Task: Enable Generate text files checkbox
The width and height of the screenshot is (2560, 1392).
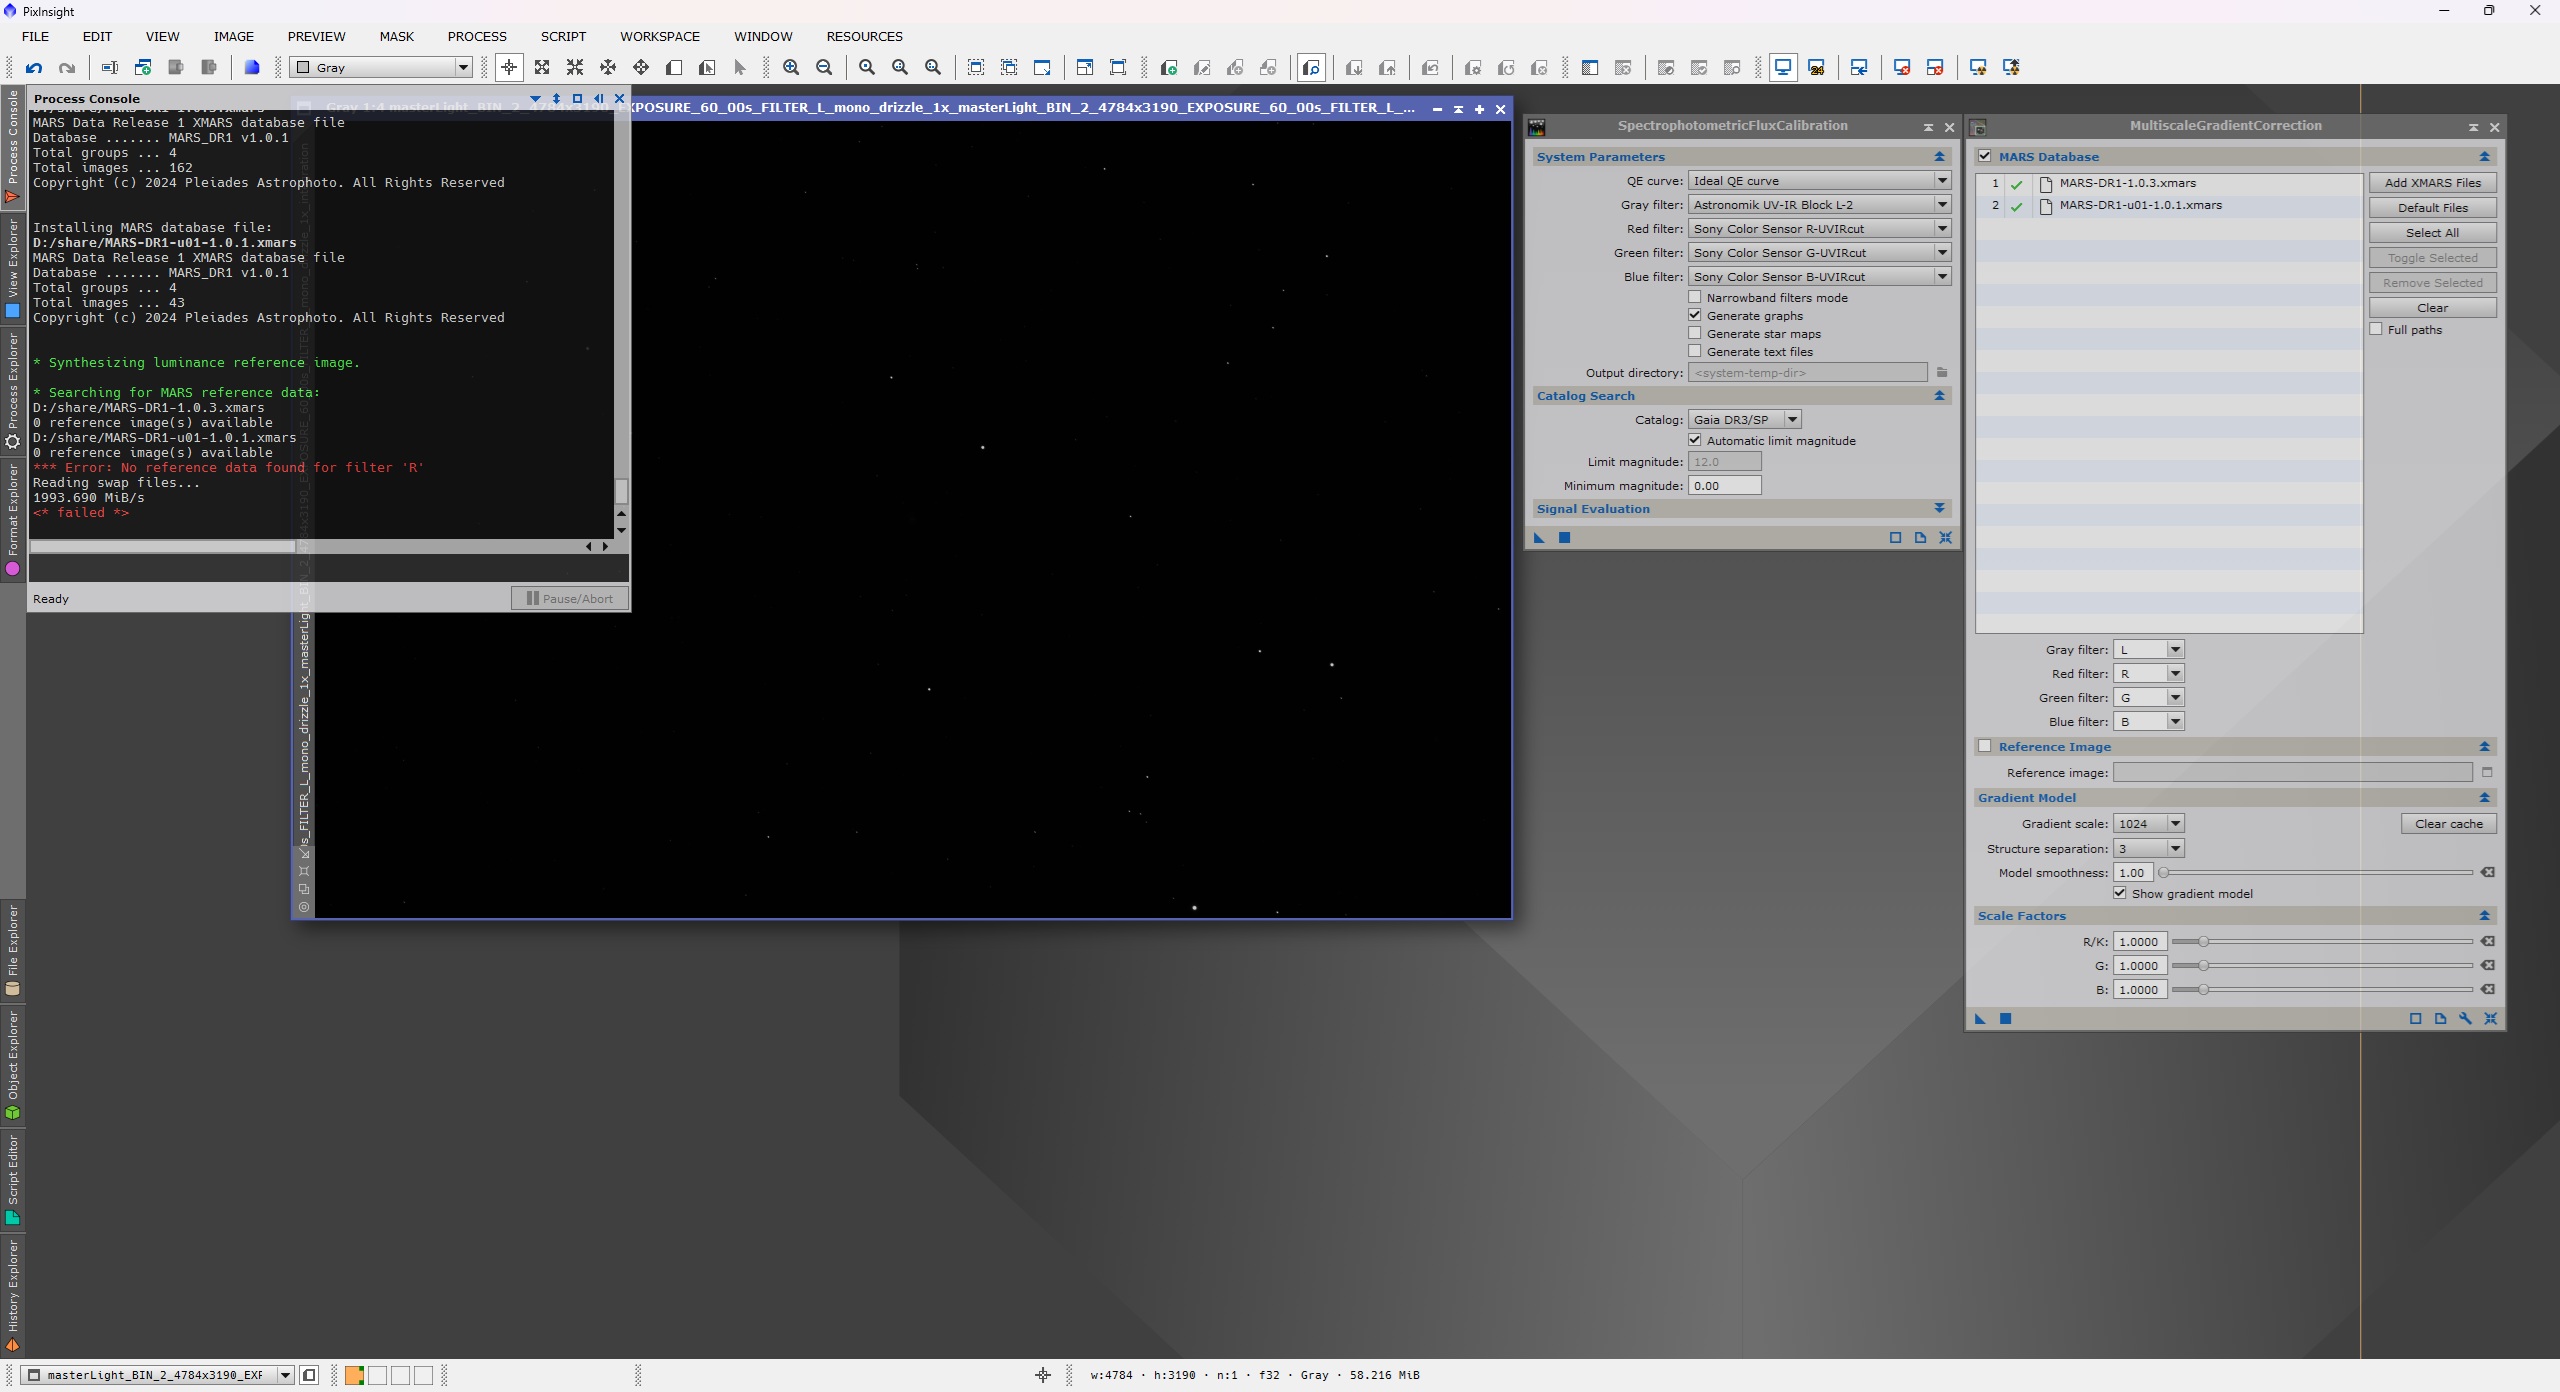Action: coord(1695,351)
